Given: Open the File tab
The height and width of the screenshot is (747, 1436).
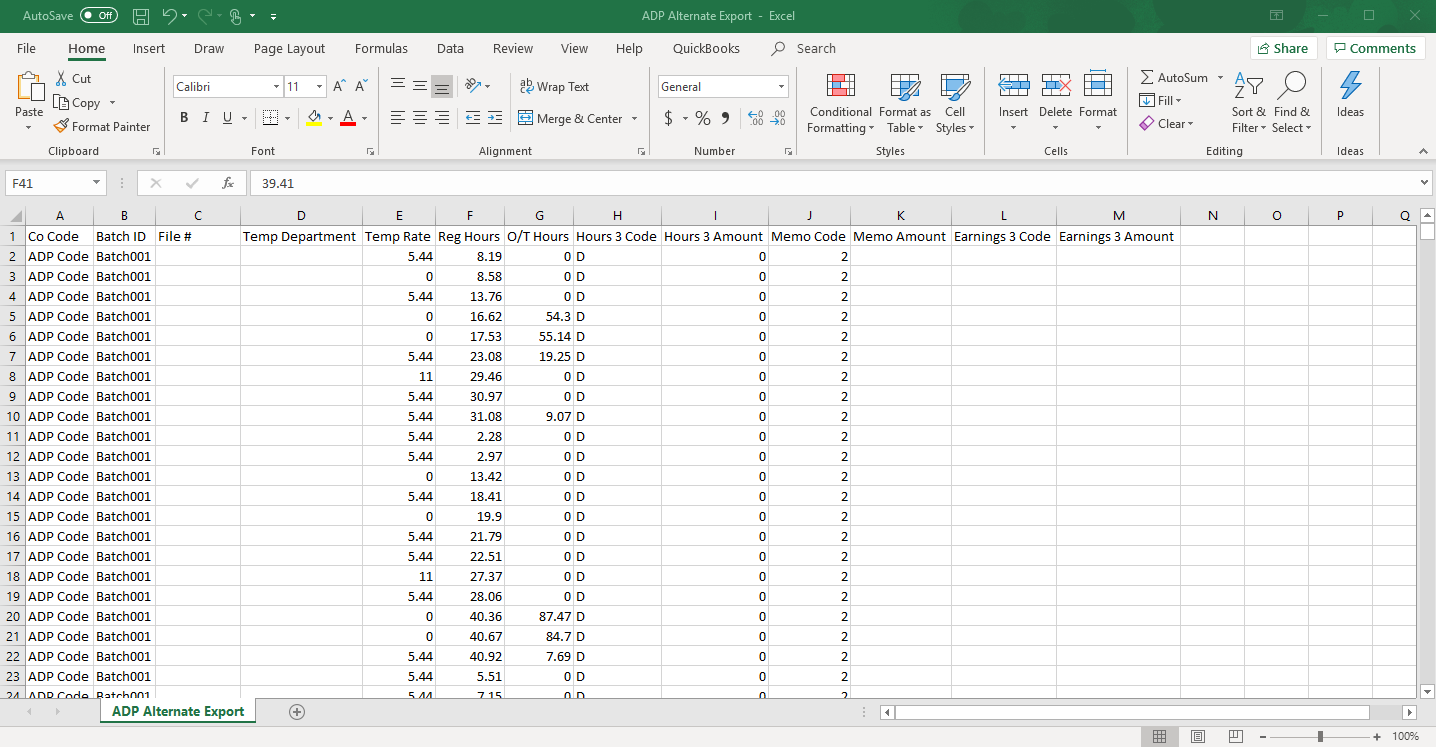Looking at the screenshot, I should pos(27,48).
